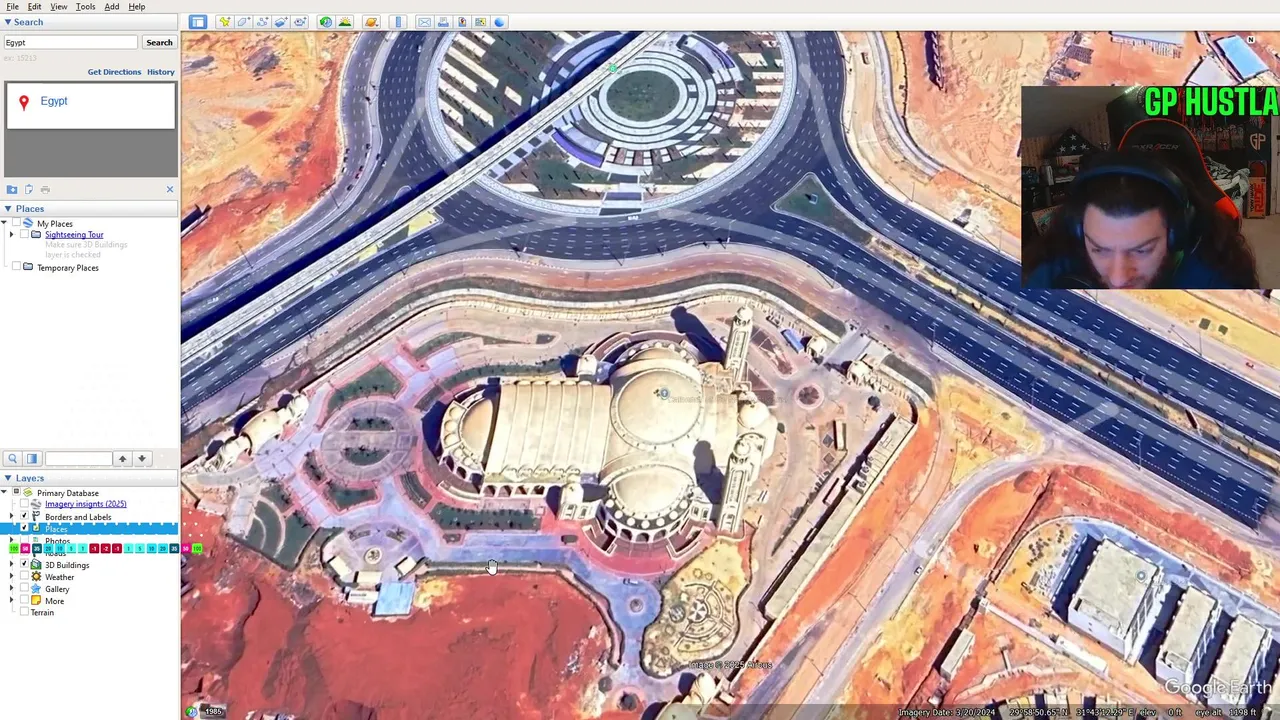Toggle the Places panel view icon
The width and height of the screenshot is (1280, 720).
tap(32, 458)
